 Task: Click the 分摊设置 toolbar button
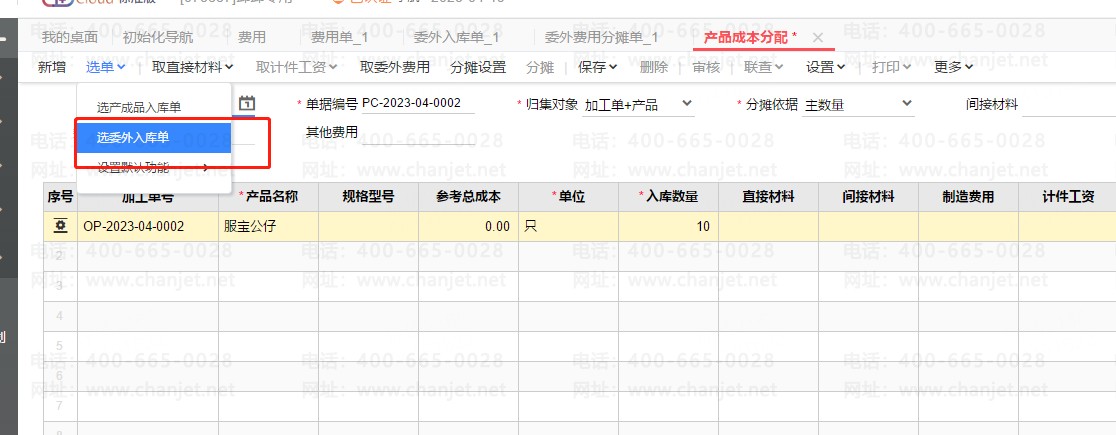point(478,67)
